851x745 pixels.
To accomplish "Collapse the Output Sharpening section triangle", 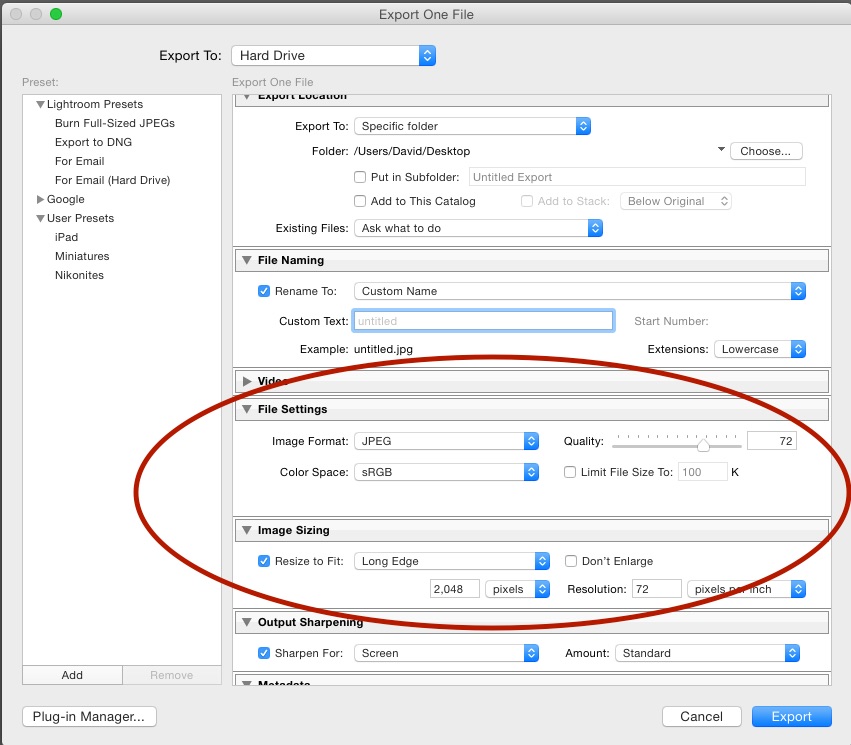I will 247,622.
